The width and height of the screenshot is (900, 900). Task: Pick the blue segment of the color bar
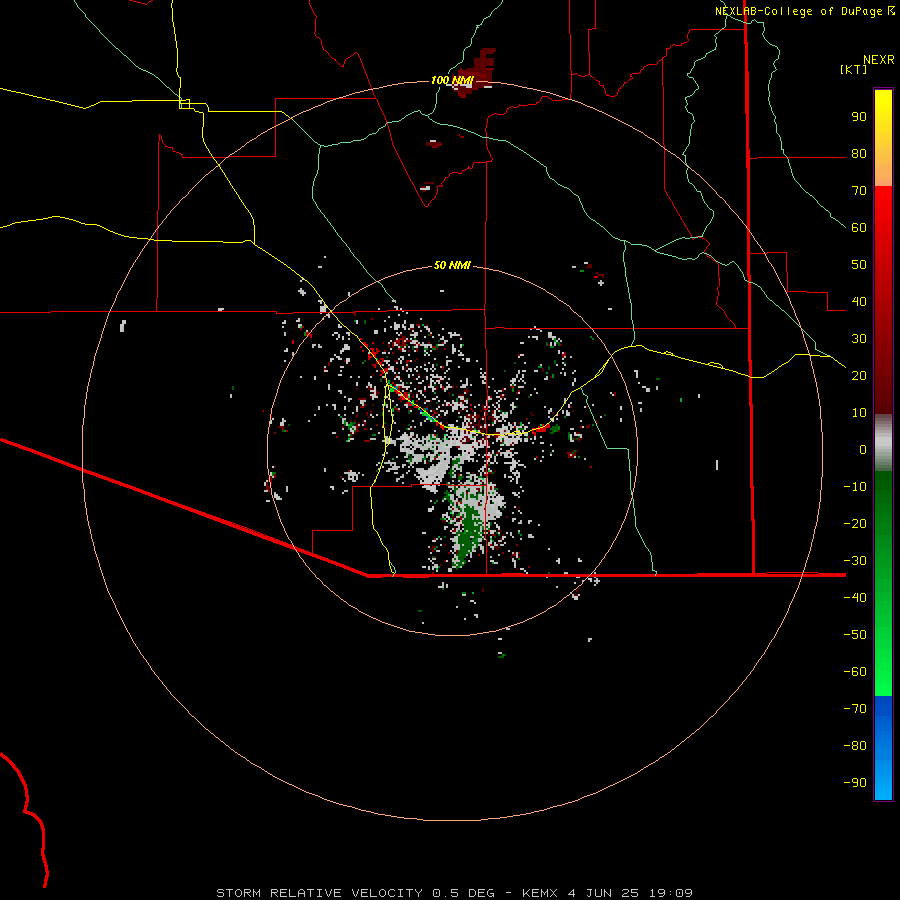pos(883,748)
